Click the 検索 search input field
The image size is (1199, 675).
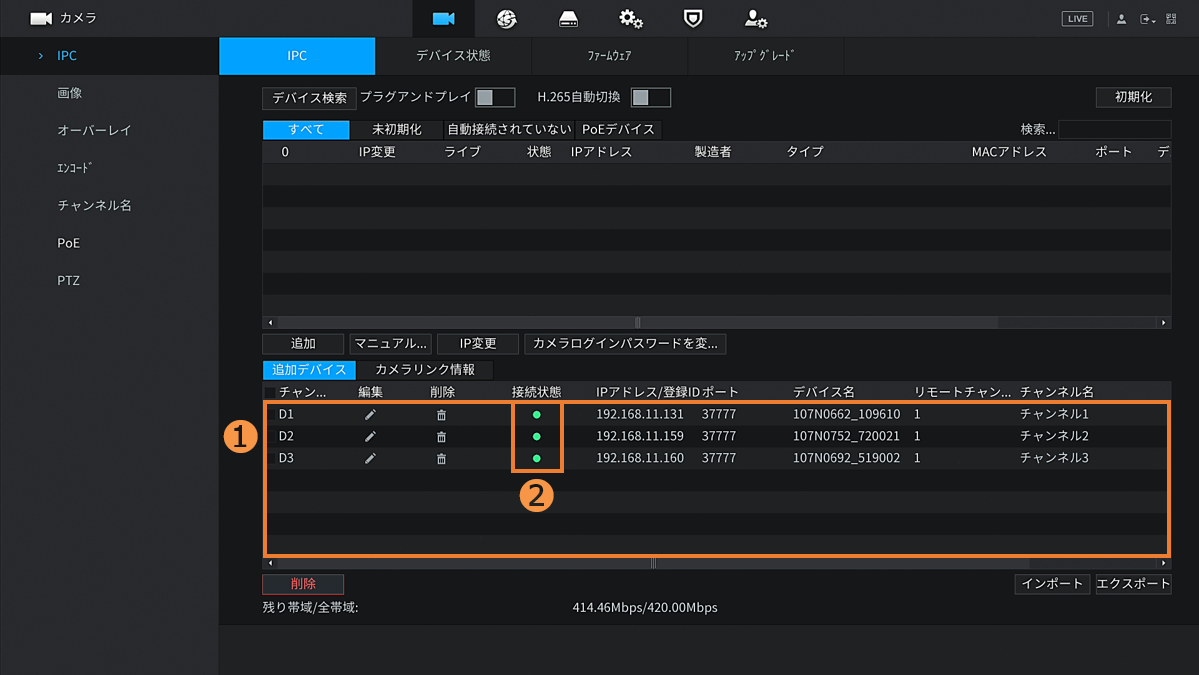click(x=1114, y=129)
